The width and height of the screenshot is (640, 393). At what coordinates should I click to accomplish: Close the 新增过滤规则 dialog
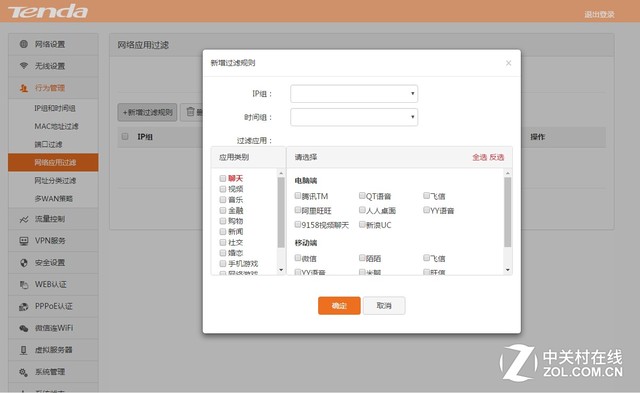click(508, 63)
